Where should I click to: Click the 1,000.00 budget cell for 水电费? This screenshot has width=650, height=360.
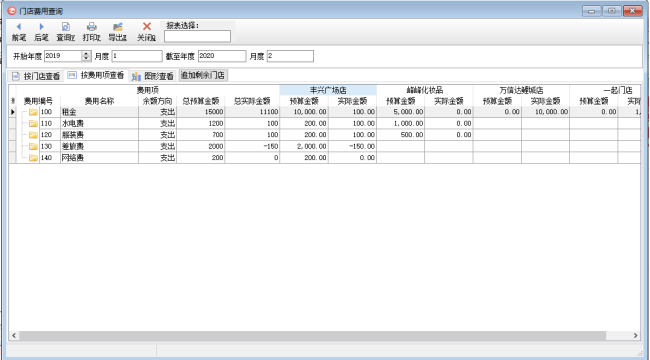[x=400, y=124]
